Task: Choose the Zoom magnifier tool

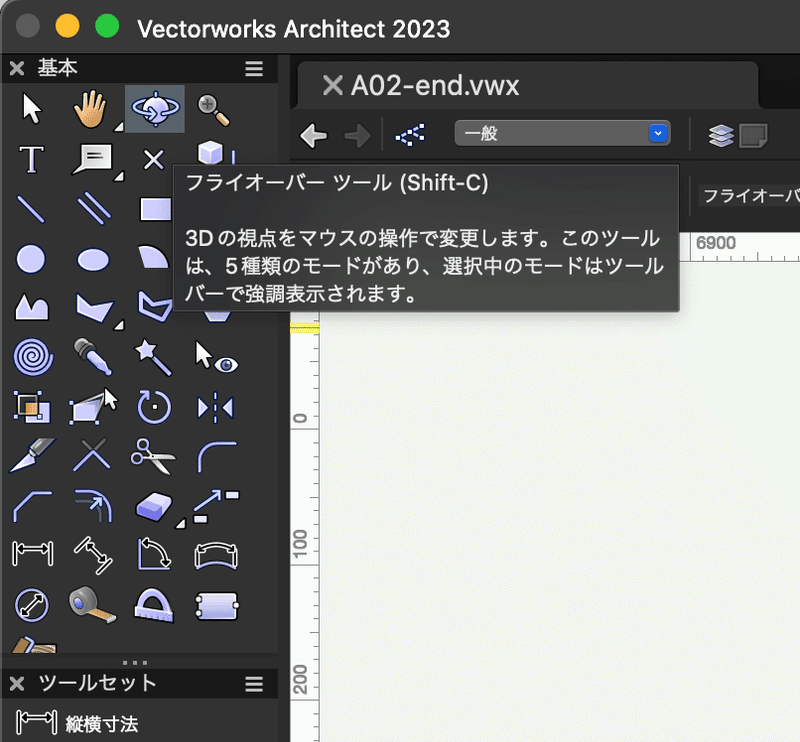Action: [214, 108]
